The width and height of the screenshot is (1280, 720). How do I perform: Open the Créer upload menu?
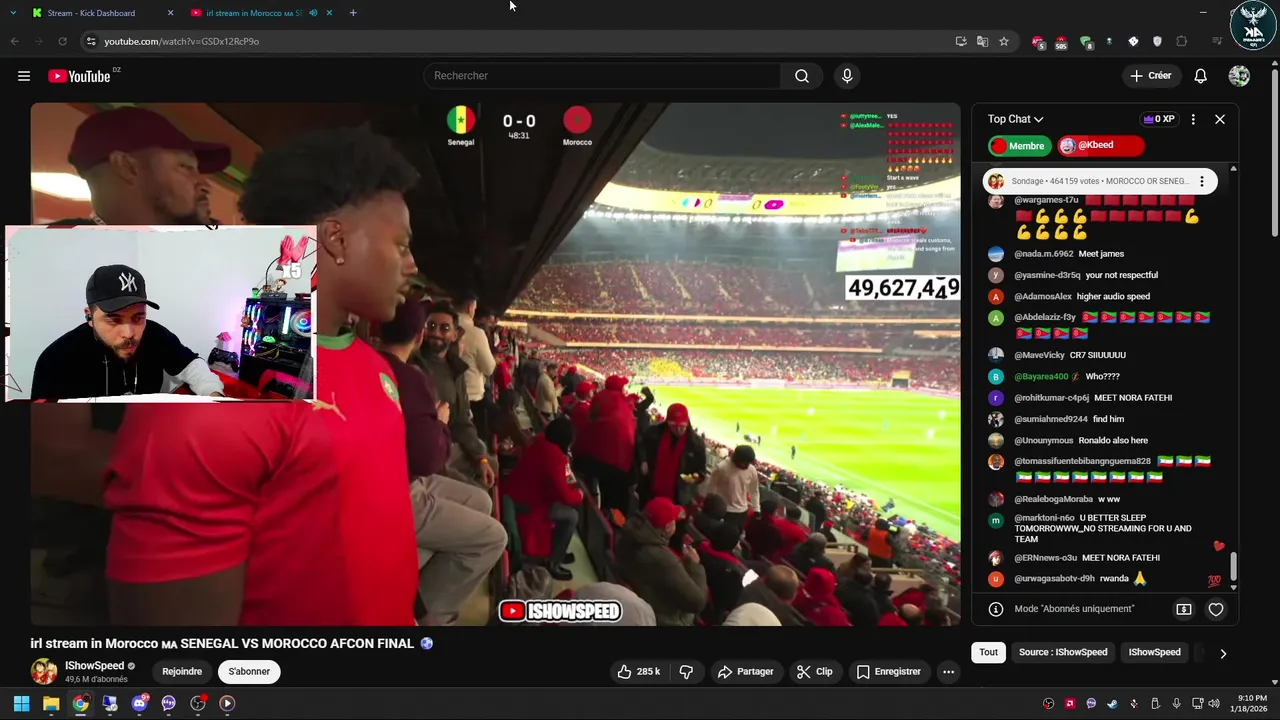click(x=1150, y=76)
